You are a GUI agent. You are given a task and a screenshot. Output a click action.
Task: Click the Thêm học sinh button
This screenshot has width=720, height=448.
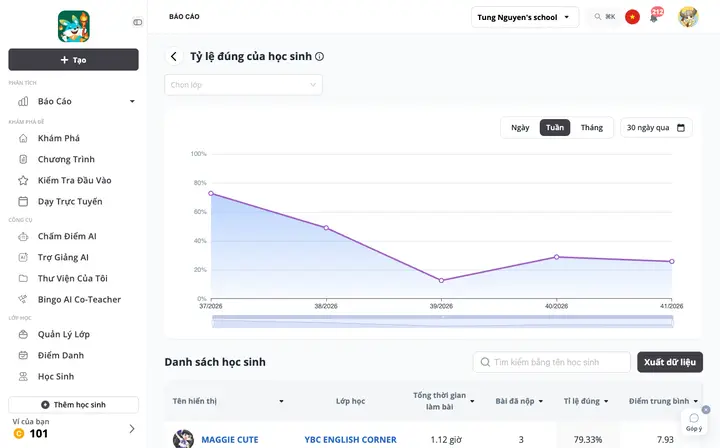click(x=73, y=405)
